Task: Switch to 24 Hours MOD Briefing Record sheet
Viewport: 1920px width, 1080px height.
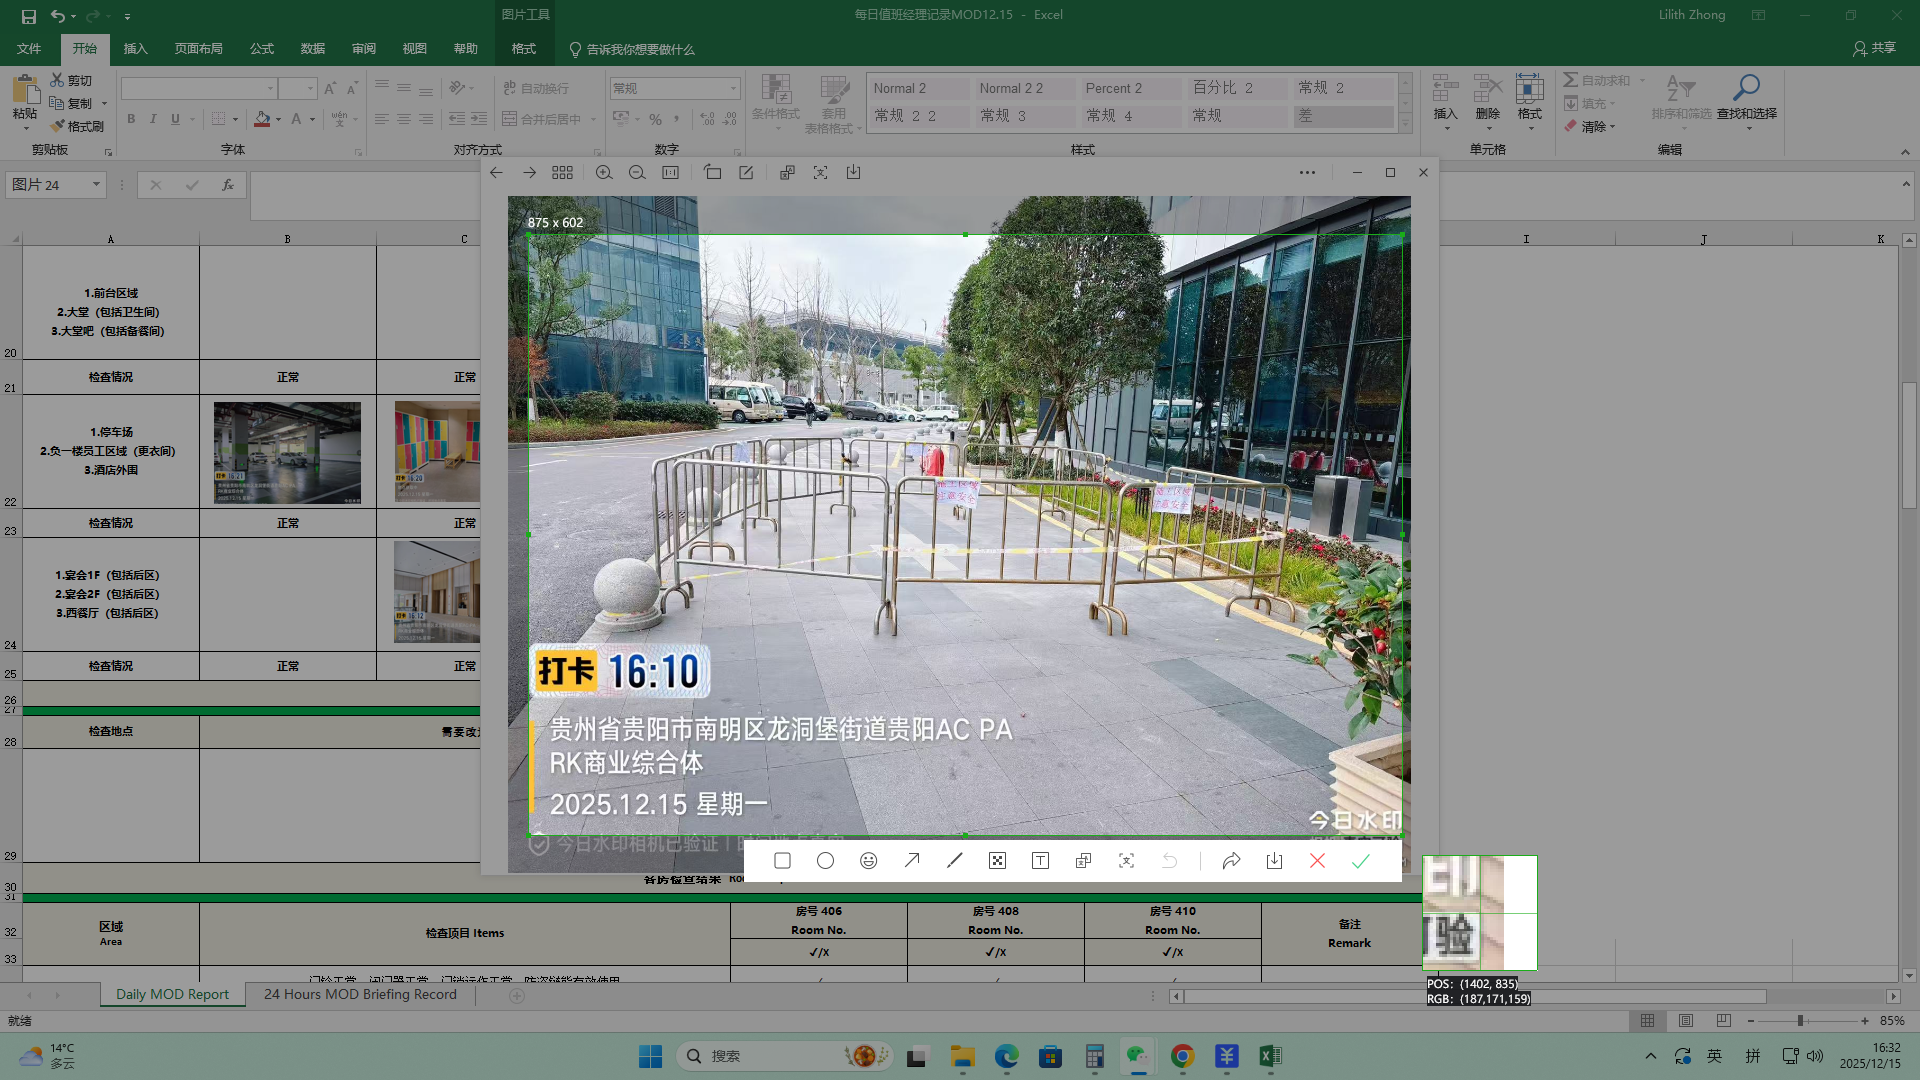Action: [x=360, y=994]
